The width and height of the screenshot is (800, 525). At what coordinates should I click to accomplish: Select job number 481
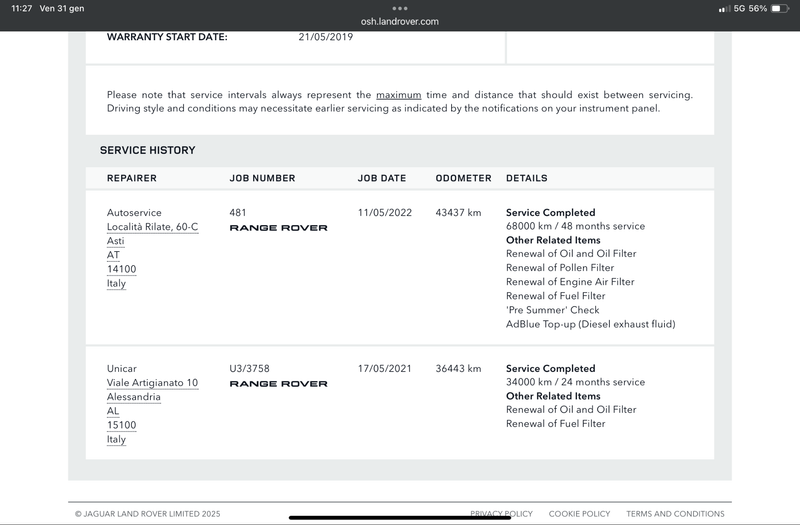238,213
